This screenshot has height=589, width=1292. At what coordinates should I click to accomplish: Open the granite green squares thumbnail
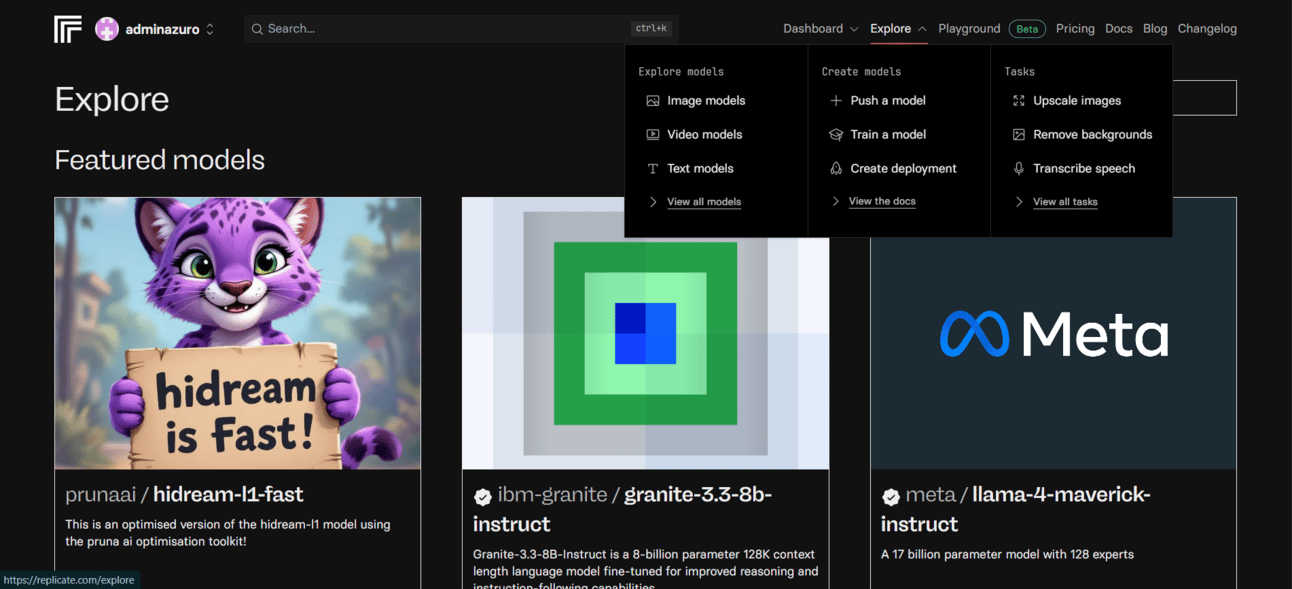tap(645, 333)
